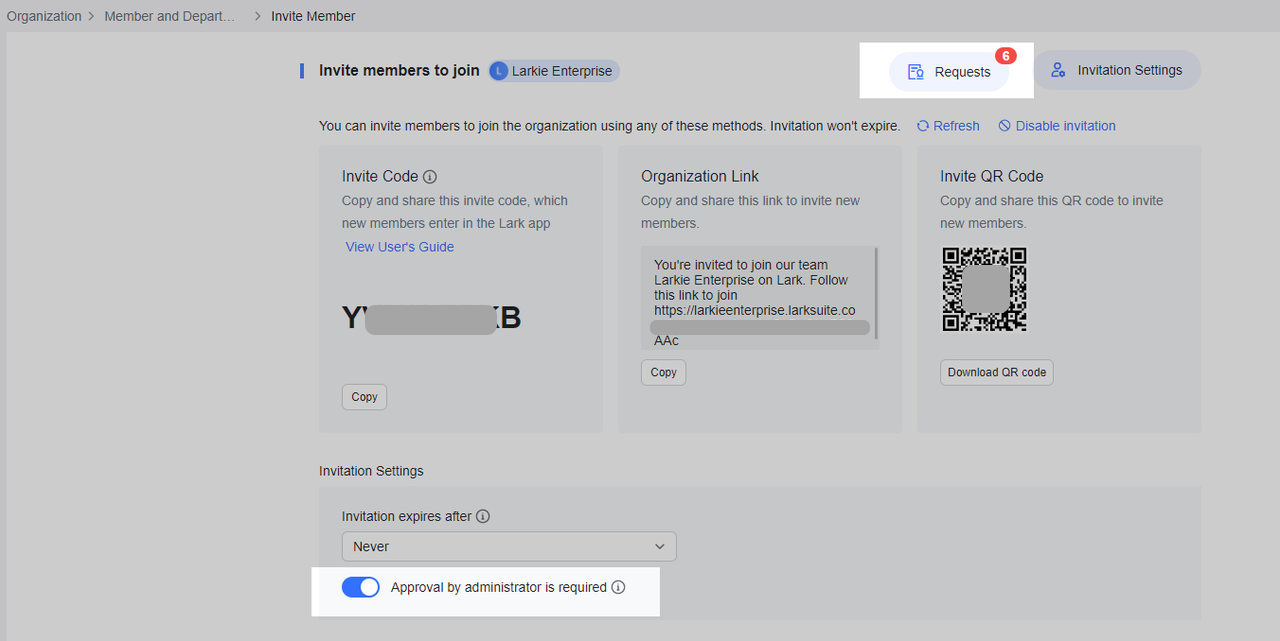Go to Organization breadcrumb

pos(44,16)
